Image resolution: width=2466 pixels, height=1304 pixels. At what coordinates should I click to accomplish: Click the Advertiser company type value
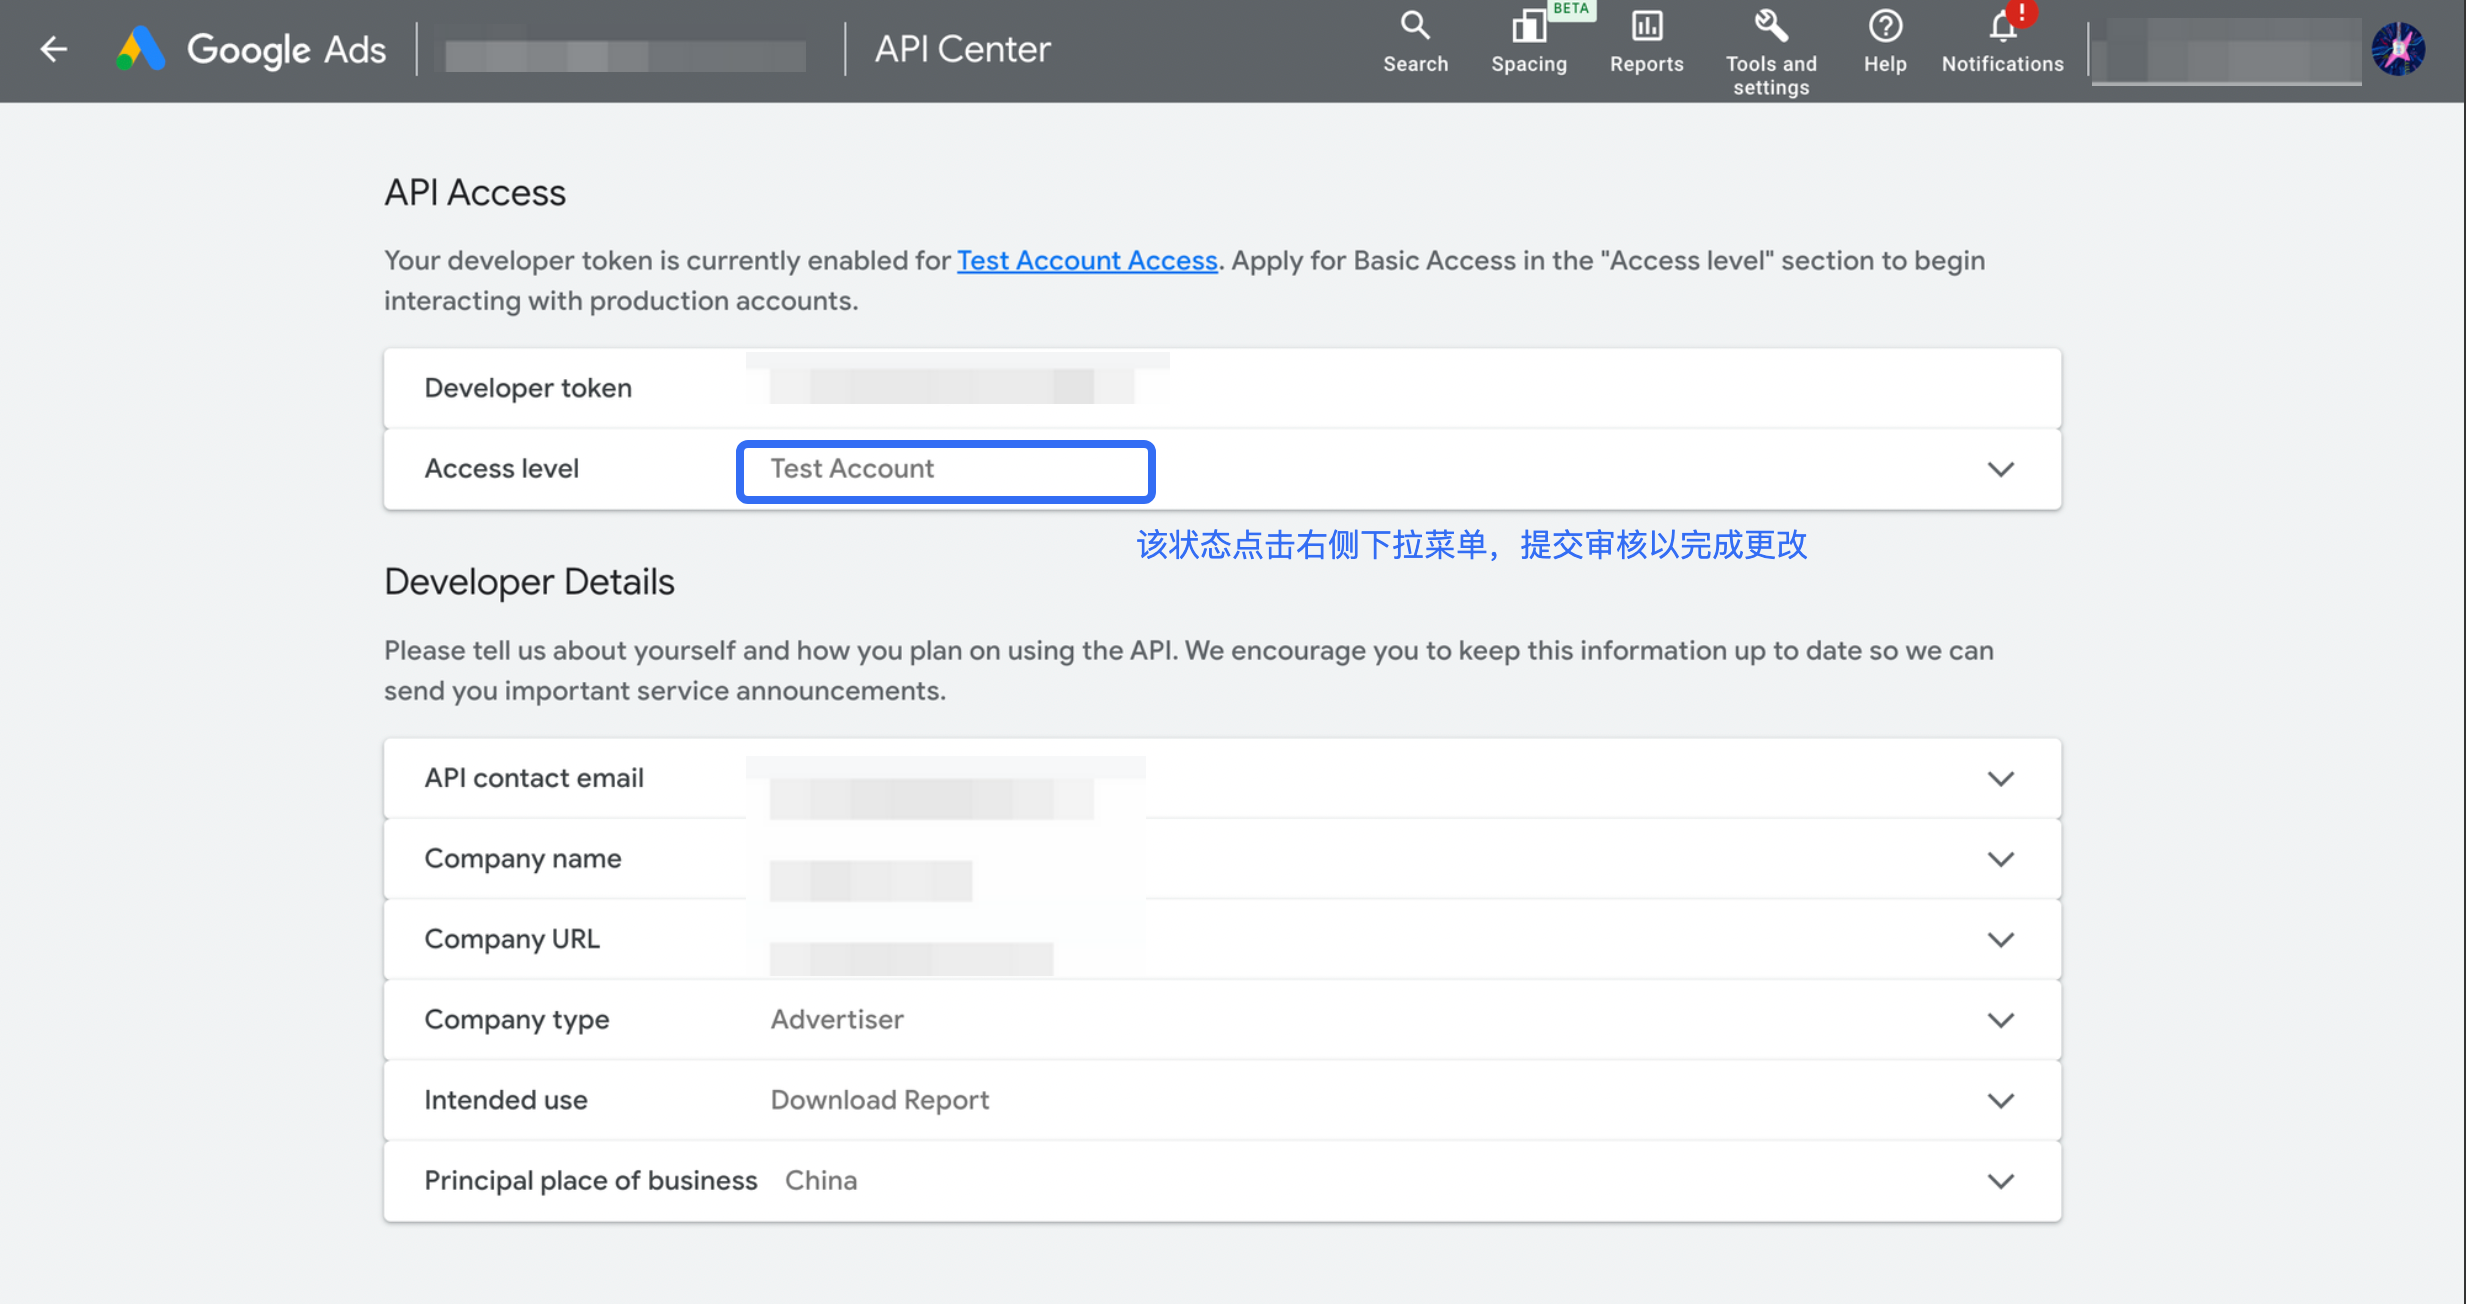pyautogui.click(x=837, y=1020)
